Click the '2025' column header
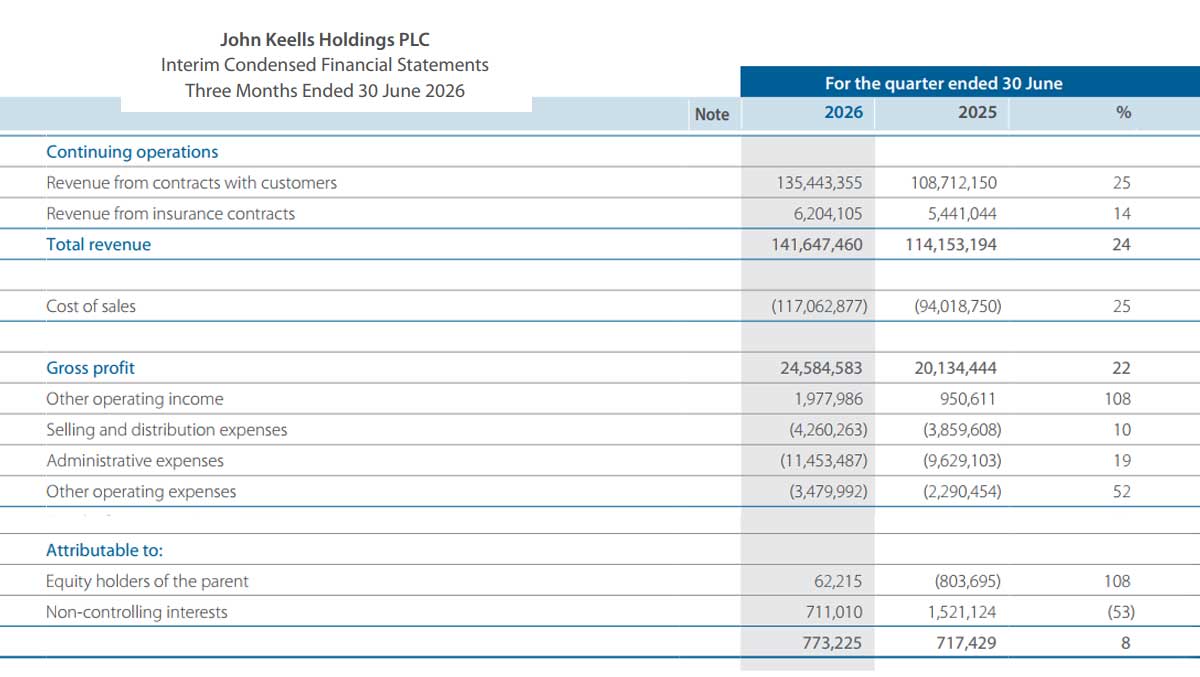 click(x=977, y=113)
